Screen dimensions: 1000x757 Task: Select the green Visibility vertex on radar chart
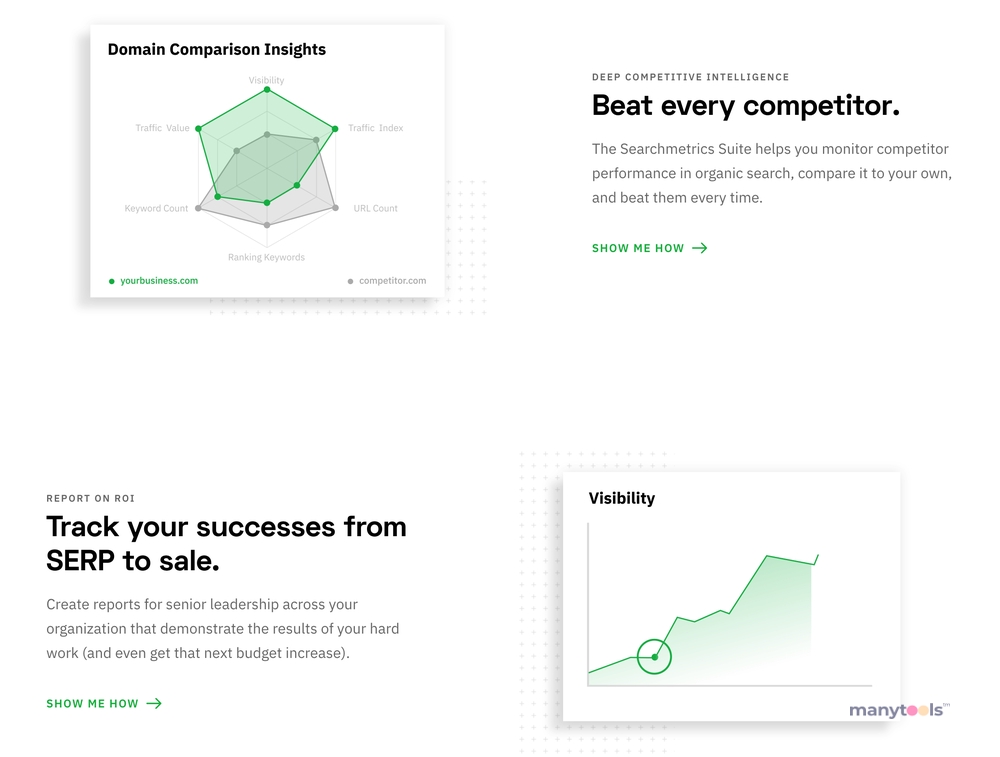tap(267, 90)
